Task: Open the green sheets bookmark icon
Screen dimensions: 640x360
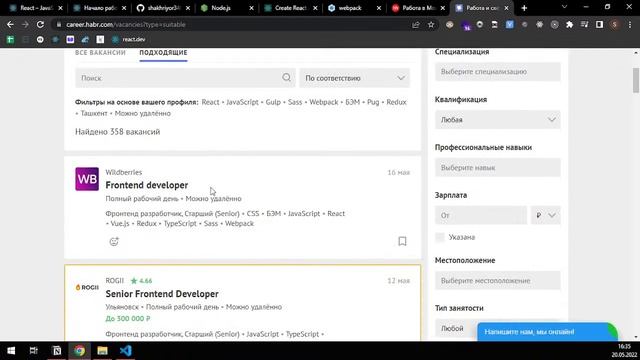Action: [10, 39]
